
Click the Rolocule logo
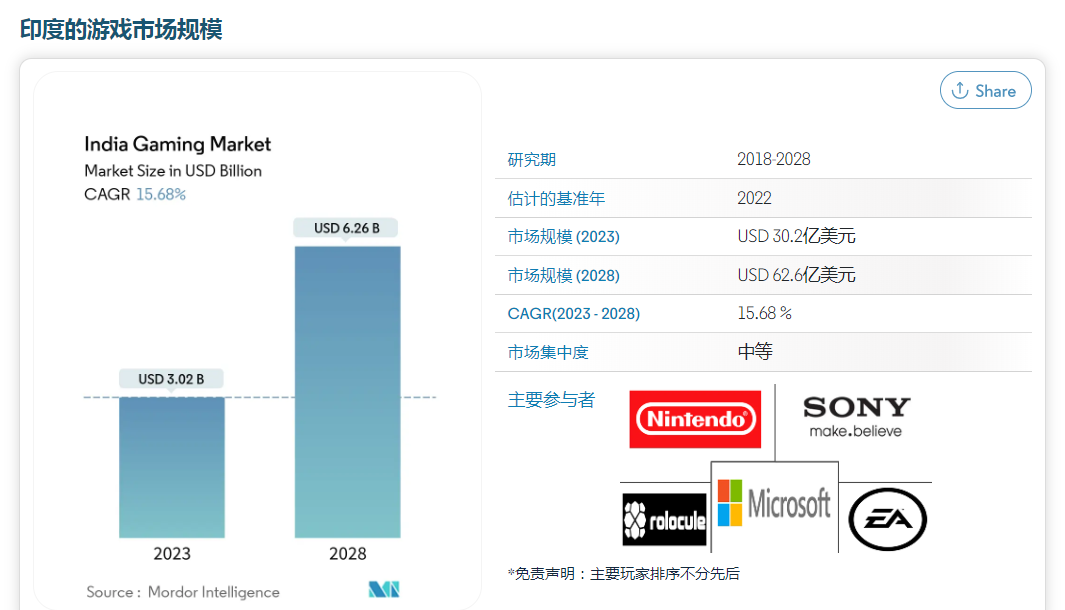click(664, 520)
